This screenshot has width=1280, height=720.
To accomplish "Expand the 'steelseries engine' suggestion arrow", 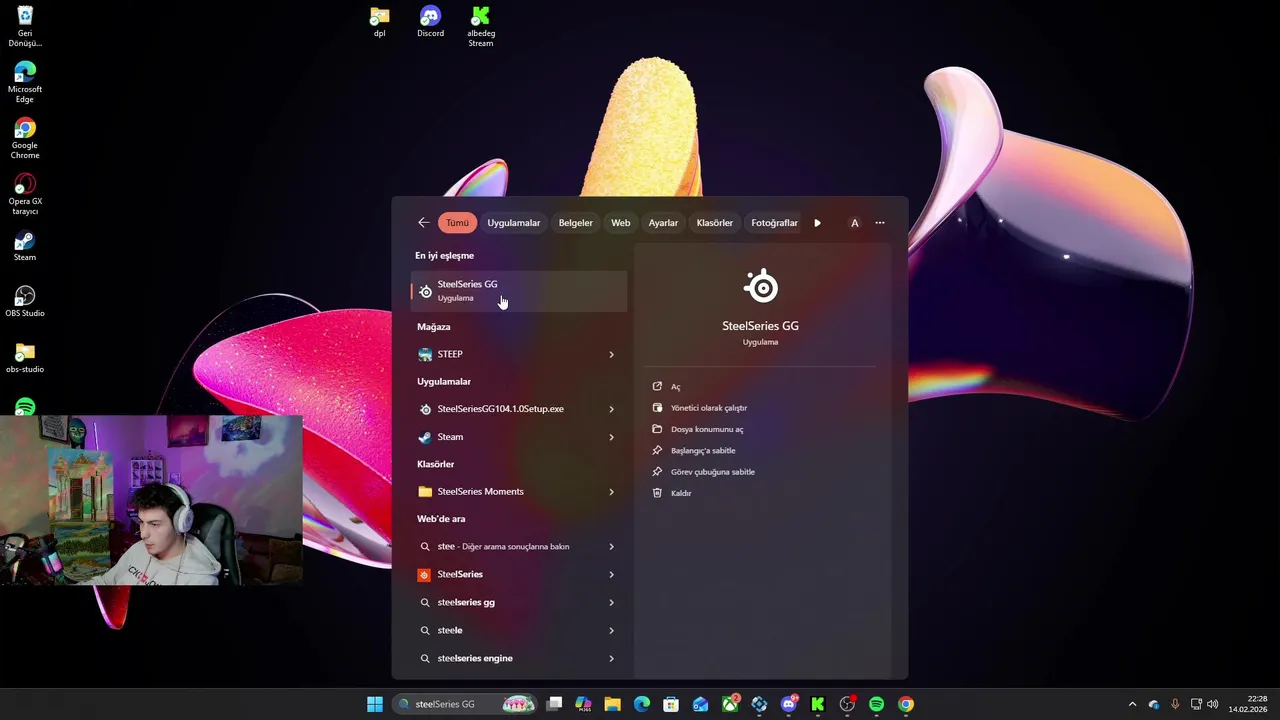I will (x=611, y=659).
